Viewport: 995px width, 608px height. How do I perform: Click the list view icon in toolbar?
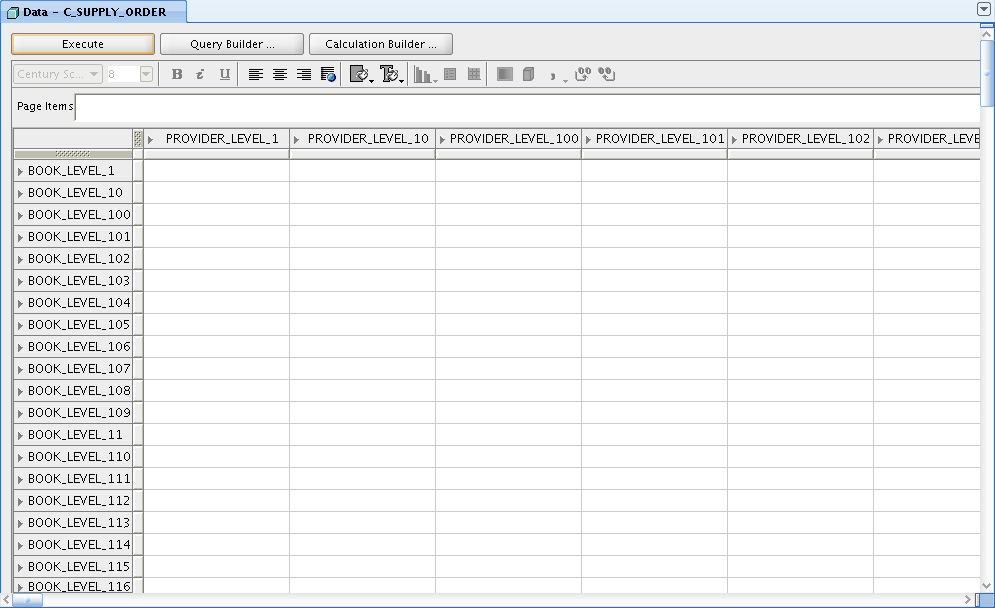pyautogui.click(x=450, y=74)
